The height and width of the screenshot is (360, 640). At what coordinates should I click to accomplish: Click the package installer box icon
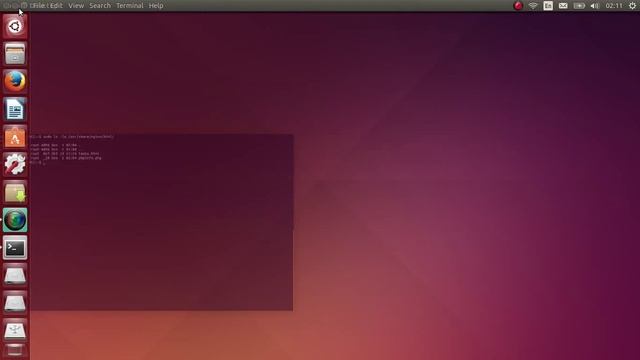click(15, 192)
